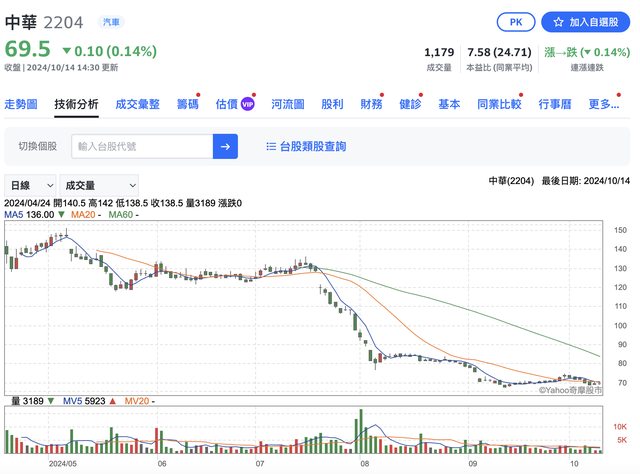Click the Yahoo奇摩股市 watermark on chart
This screenshot has height=474, width=640.
(x=570, y=391)
